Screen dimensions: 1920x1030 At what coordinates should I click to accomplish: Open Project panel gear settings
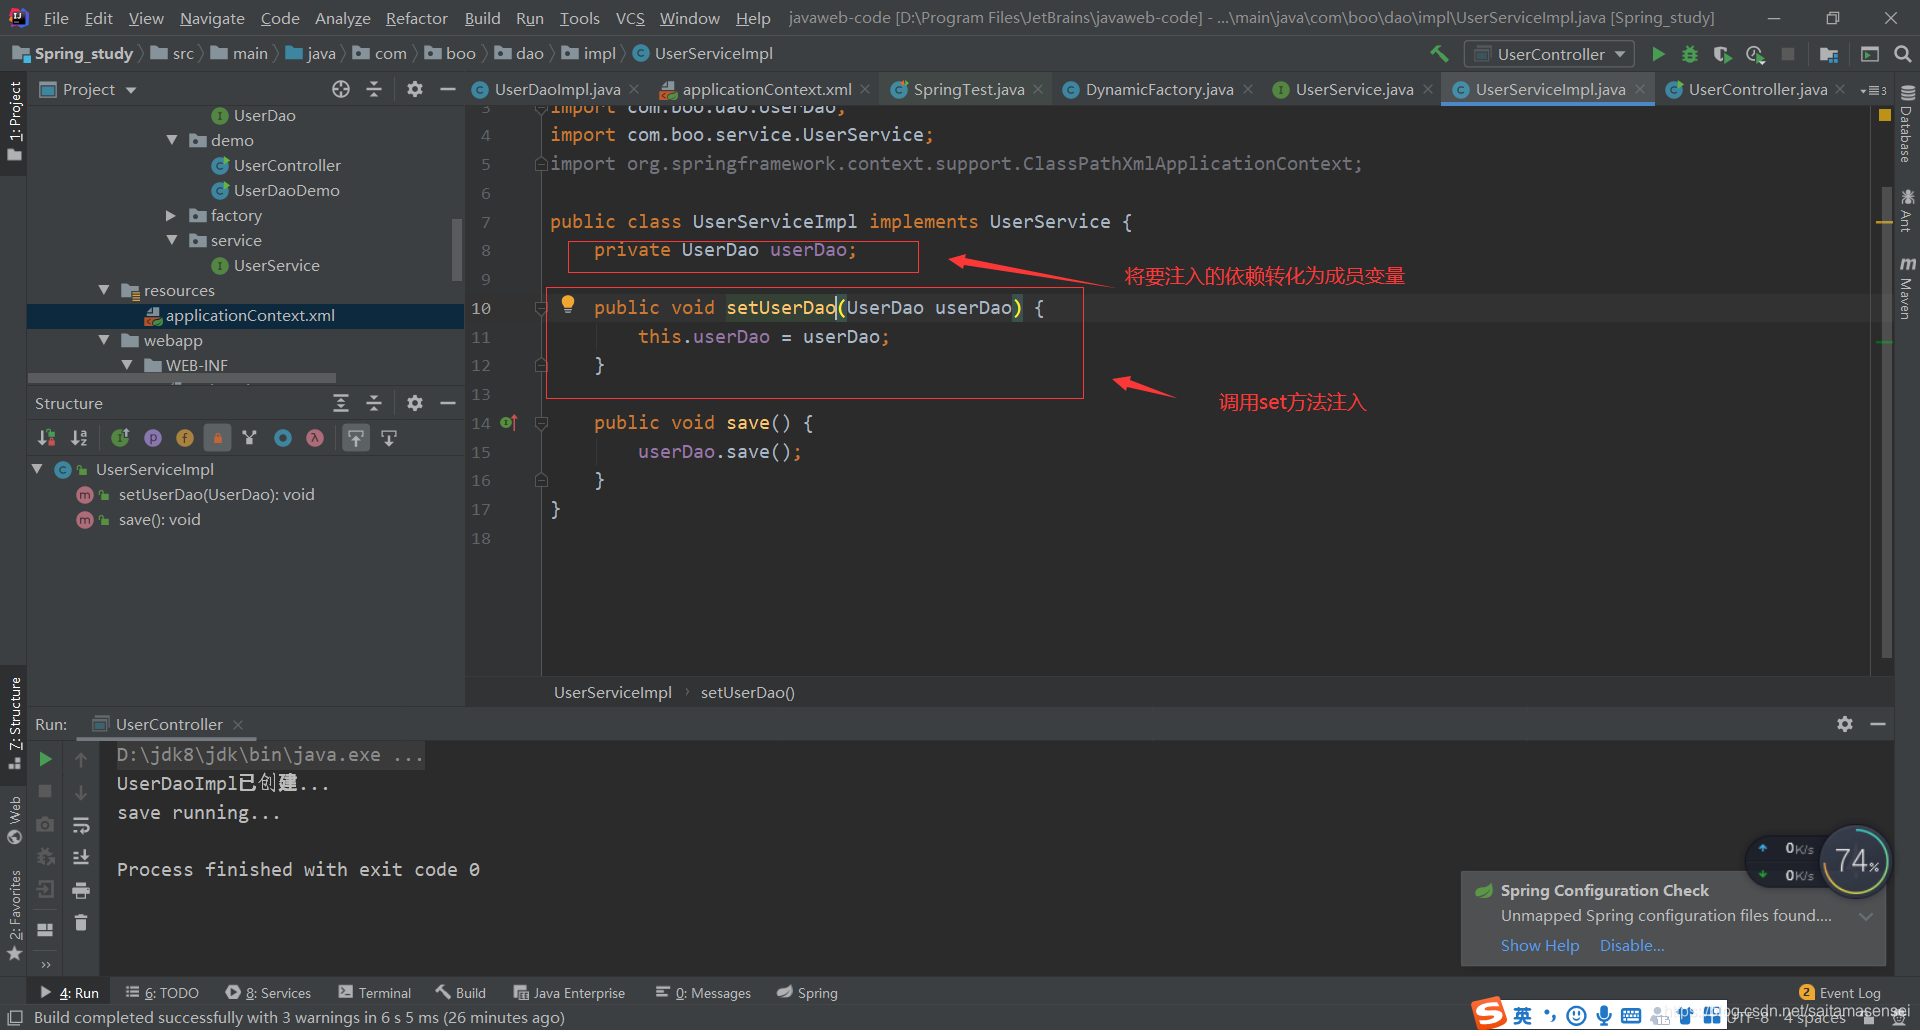pos(415,89)
